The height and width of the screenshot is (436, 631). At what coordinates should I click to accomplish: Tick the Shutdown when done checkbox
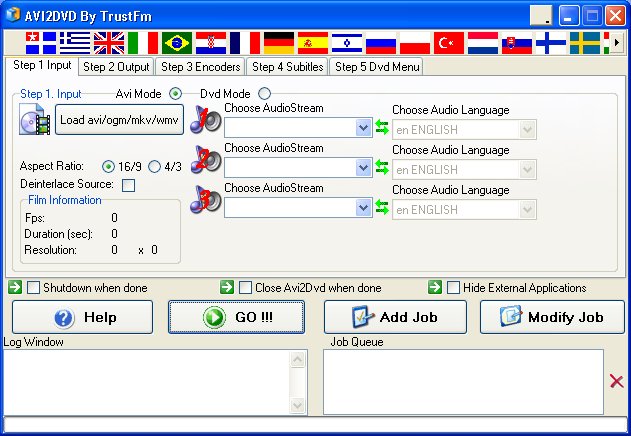click(34, 288)
